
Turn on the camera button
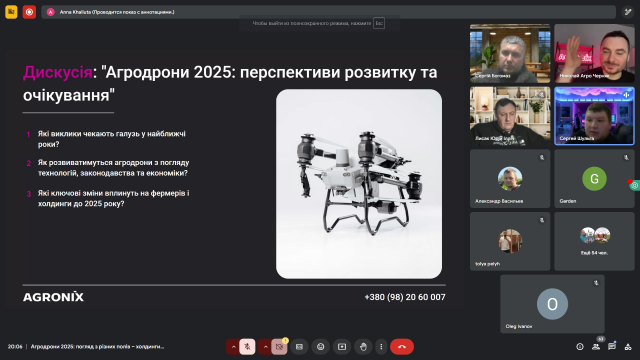click(x=279, y=347)
